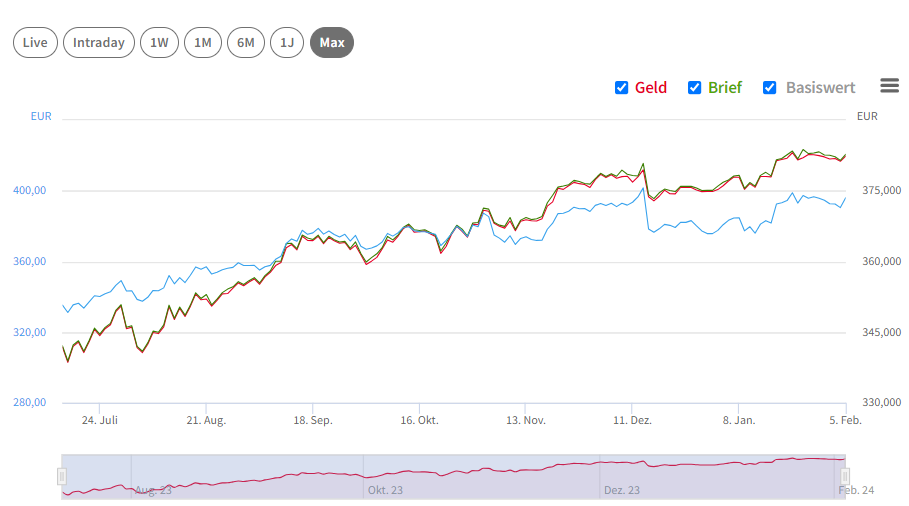The width and height of the screenshot is (909, 506).
Task: Select the Intraday time range
Action: click(99, 42)
